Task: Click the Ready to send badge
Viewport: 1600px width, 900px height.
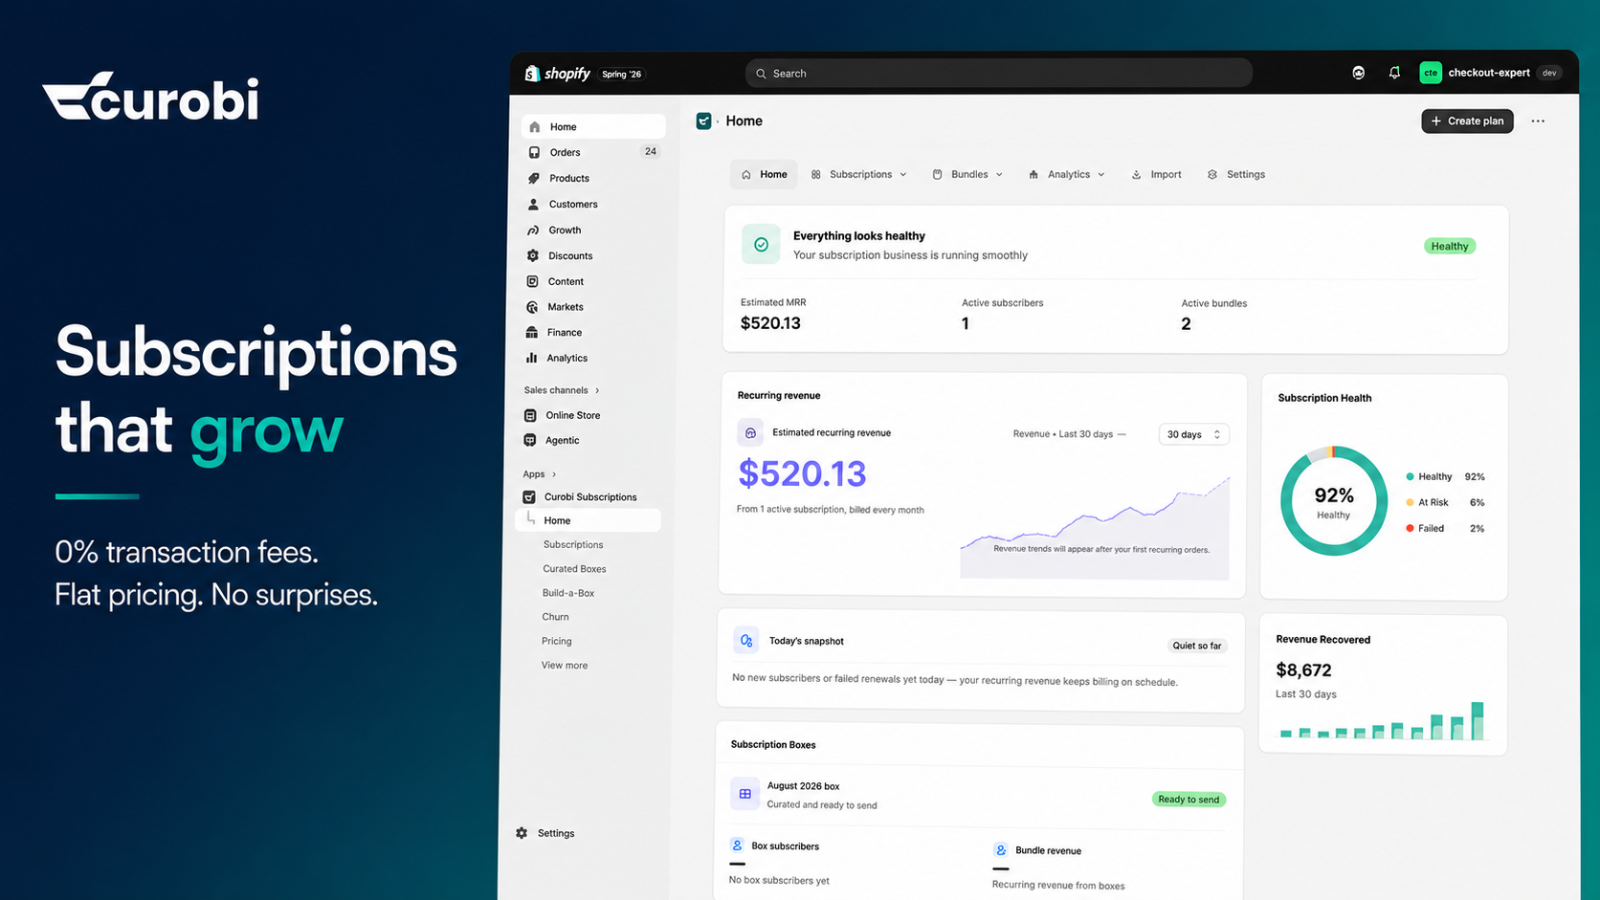Action: coord(1189,799)
